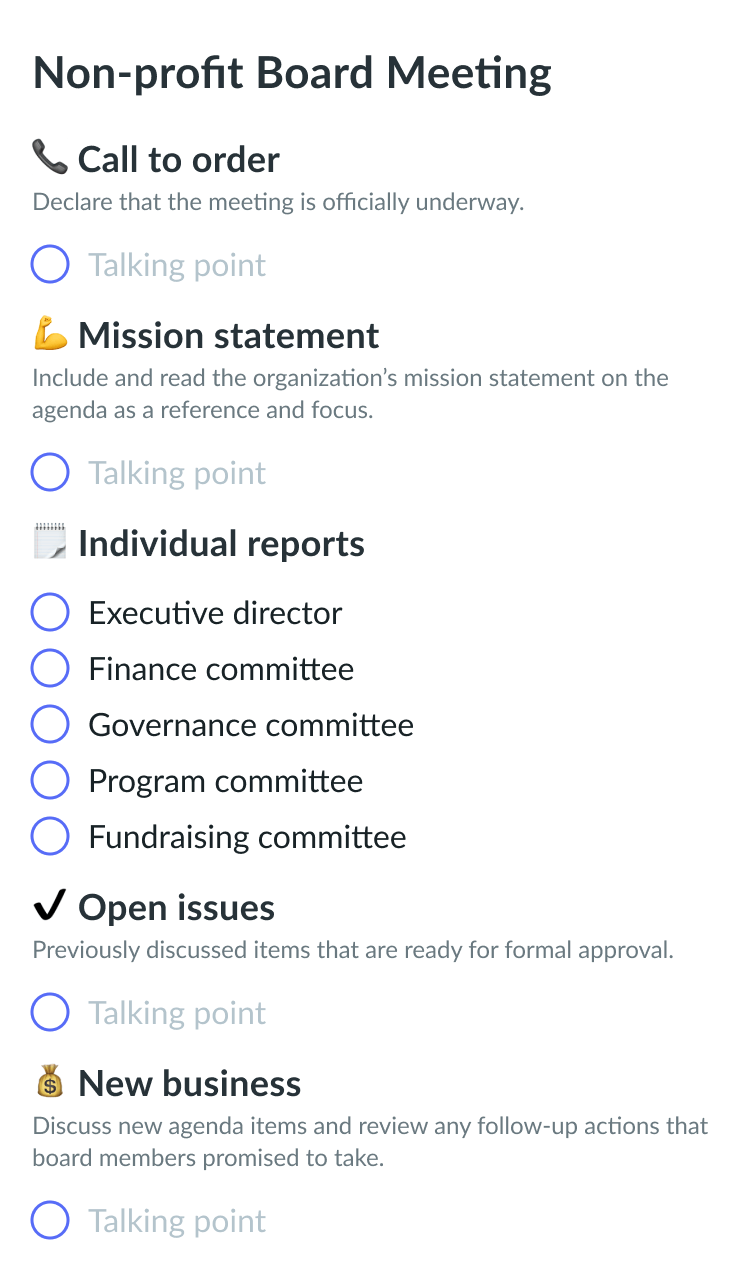Click the Talking point field under Call to order

tap(177, 265)
